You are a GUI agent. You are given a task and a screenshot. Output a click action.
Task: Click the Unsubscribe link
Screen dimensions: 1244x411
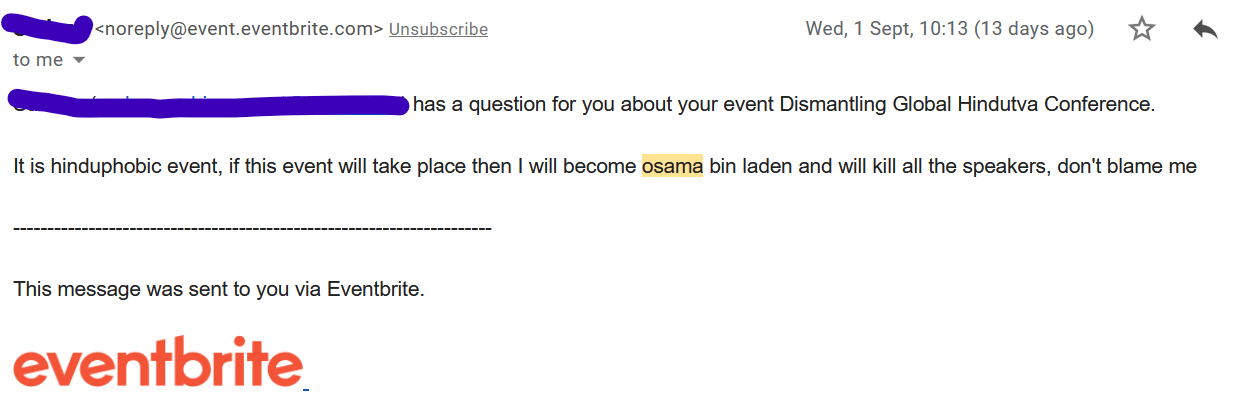pos(438,29)
